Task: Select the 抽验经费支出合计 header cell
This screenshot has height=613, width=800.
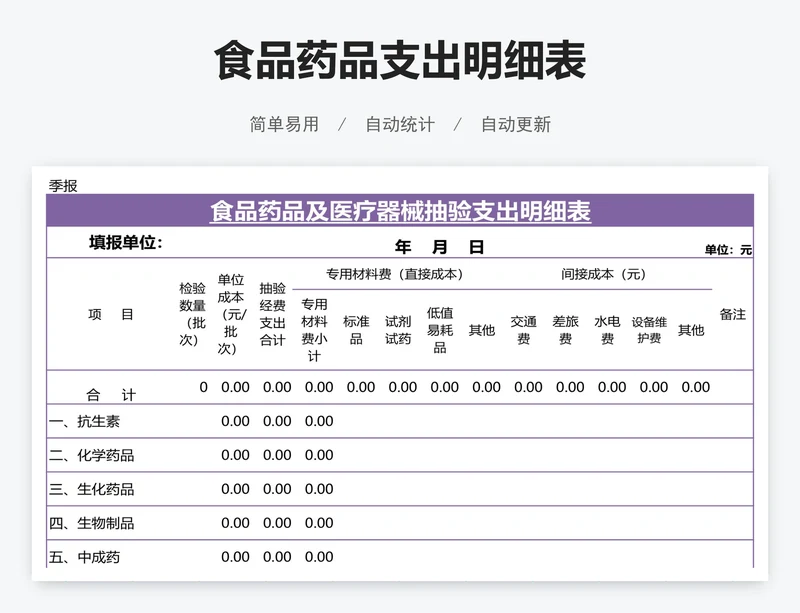Action: pos(272,314)
